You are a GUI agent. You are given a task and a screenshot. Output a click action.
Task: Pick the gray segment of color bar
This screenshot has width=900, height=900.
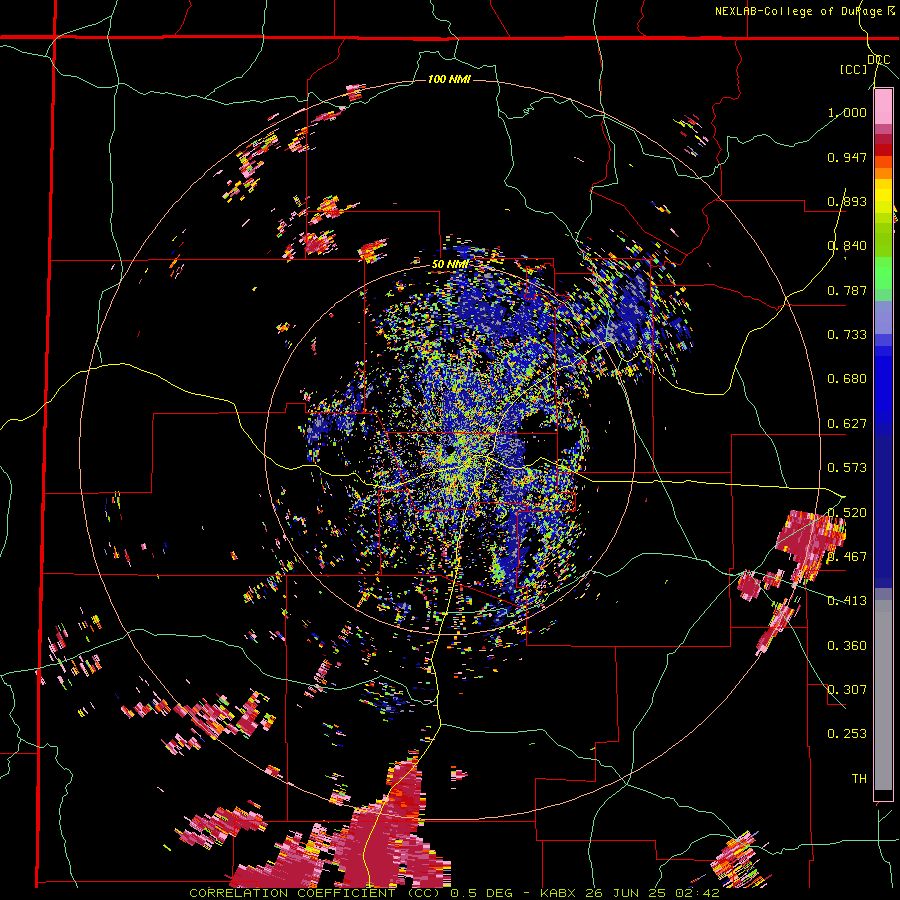(x=883, y=695)
